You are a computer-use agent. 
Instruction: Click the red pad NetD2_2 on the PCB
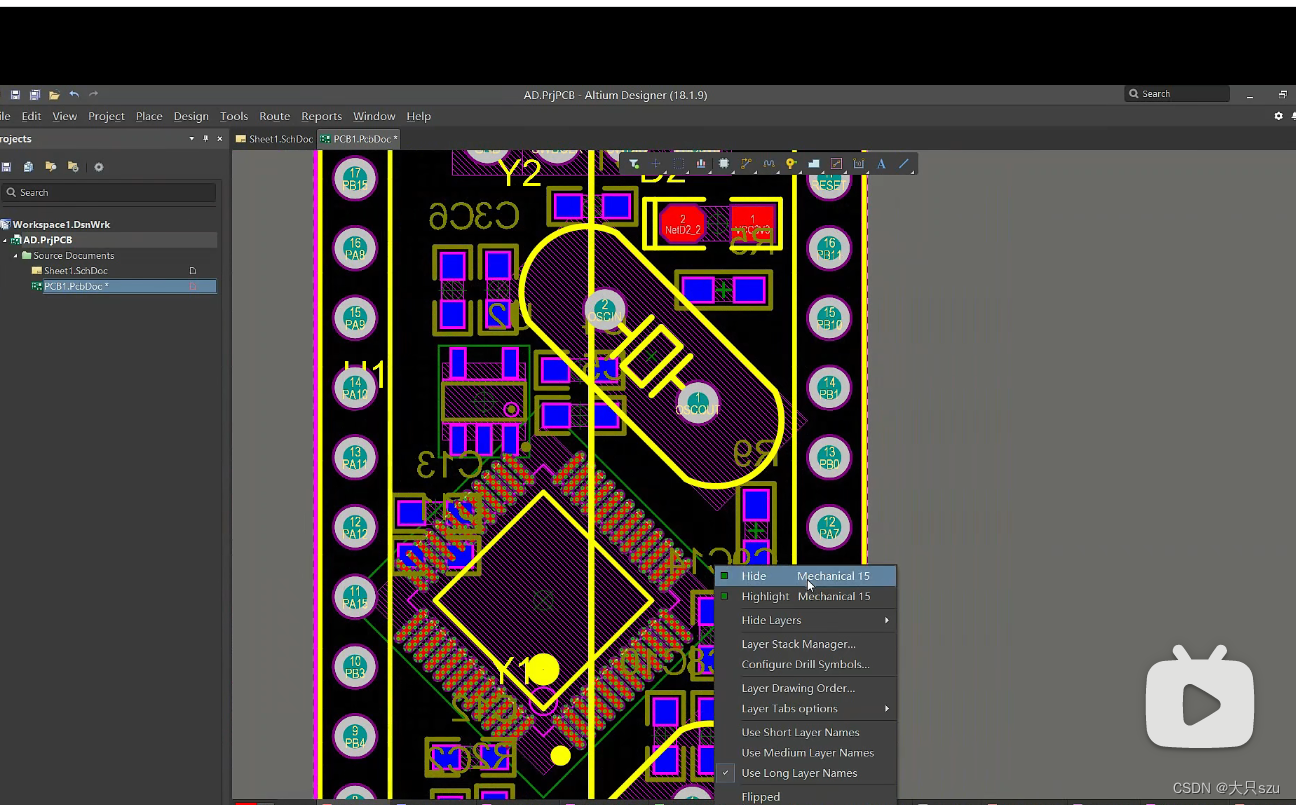(683, 224)
